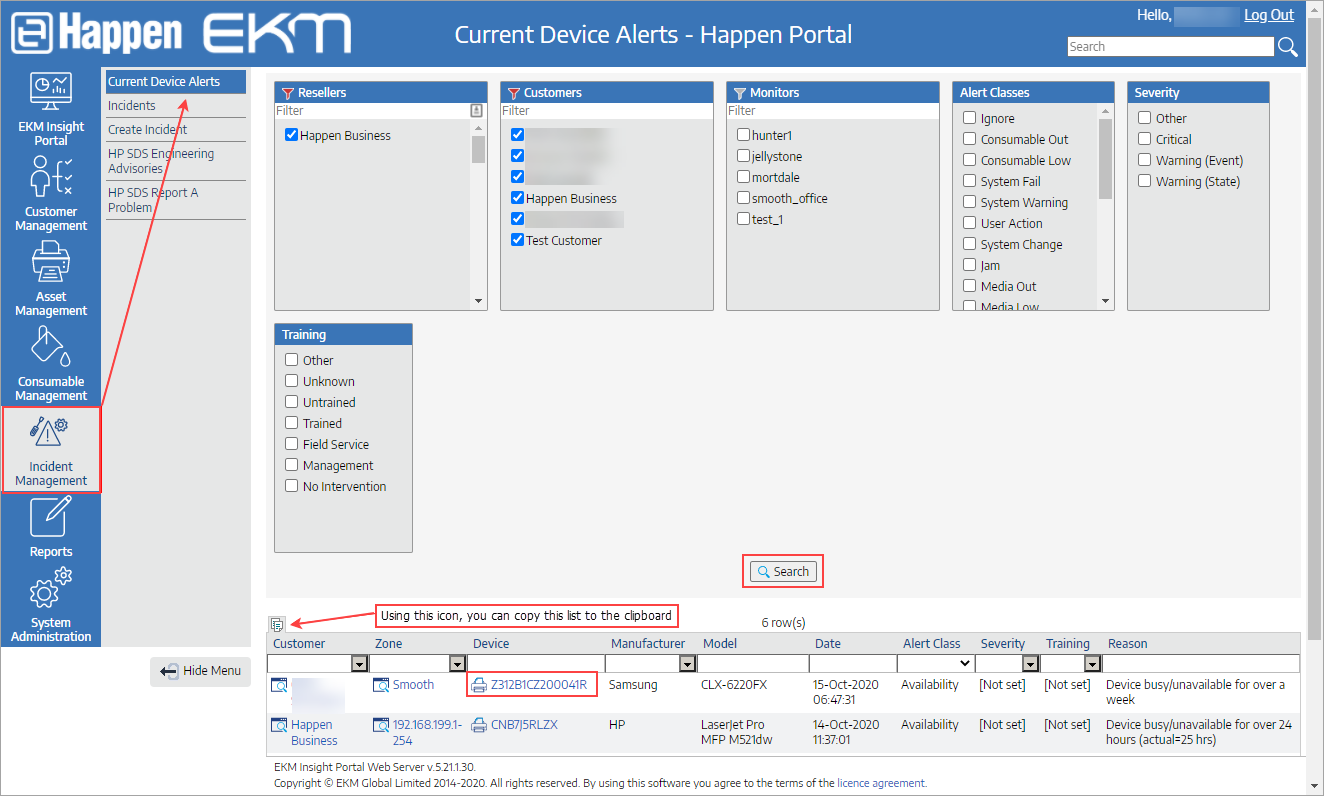Viewport: 1324px width, 796px height.
Task: Uncheck Happen Business in Resellers
Action: pyautogui.click(x=292, y=136)
